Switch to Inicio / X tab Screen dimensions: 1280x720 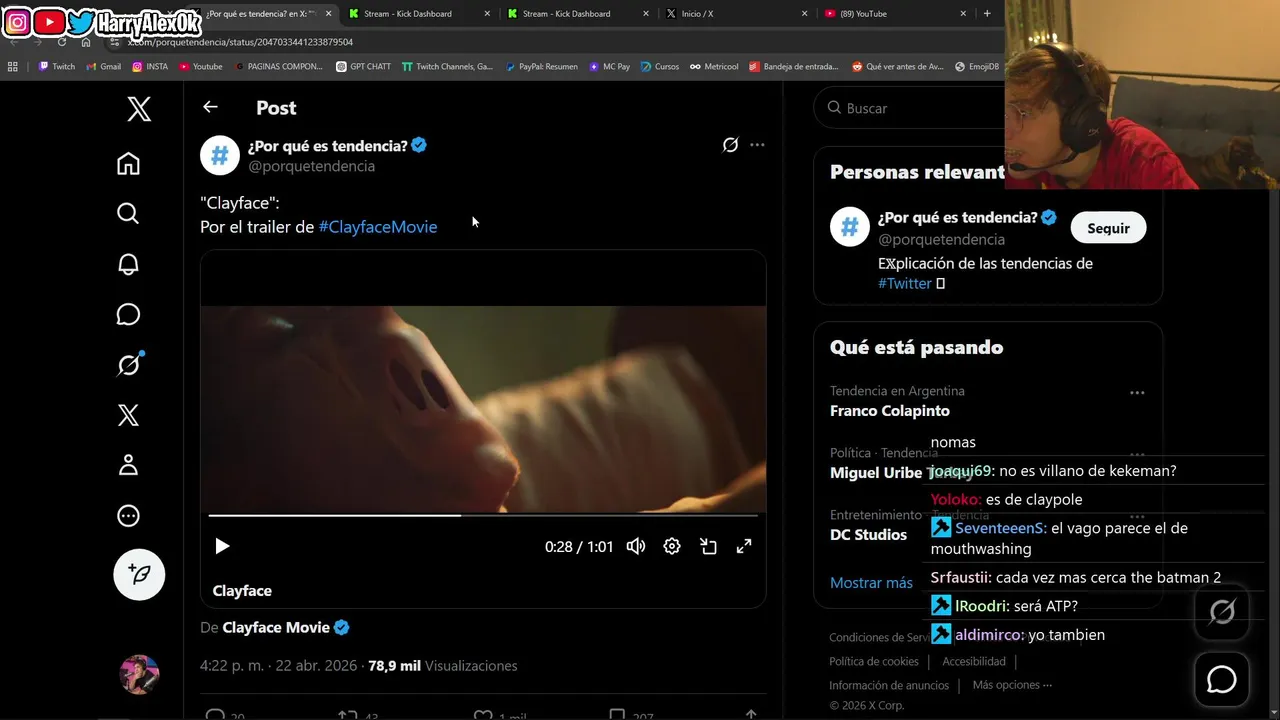pyautogui.click(x=738, y=14)
